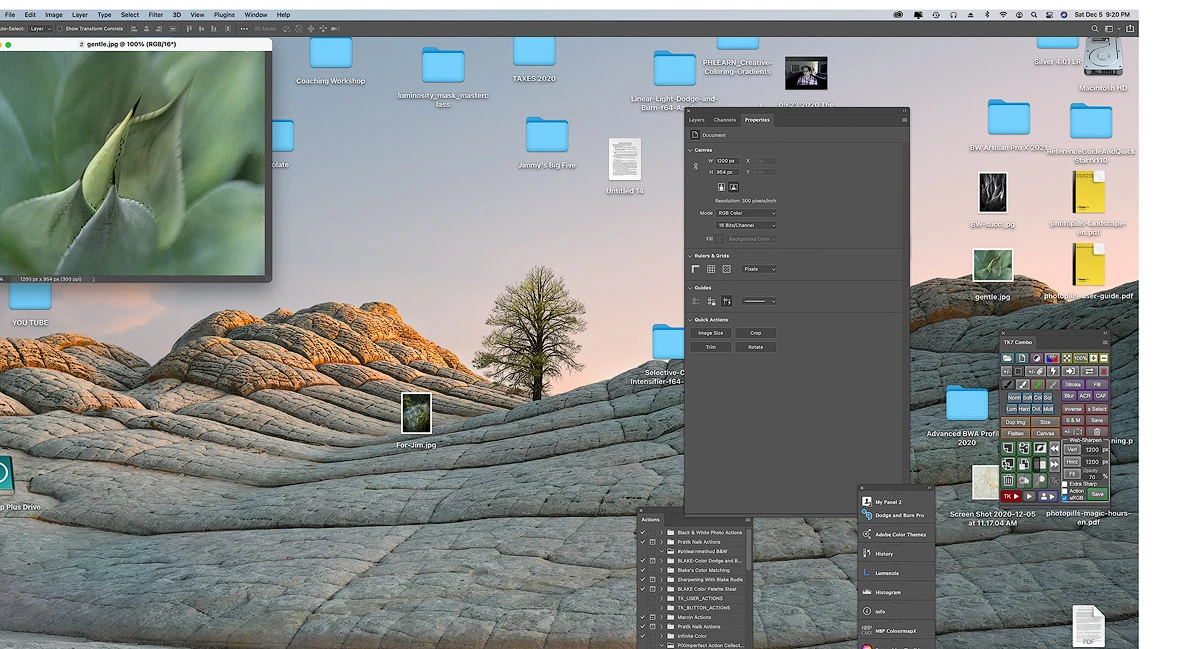Click the green Save button in Web-Sharpen
1200x649 pixels.
(x=1097, y=494)
